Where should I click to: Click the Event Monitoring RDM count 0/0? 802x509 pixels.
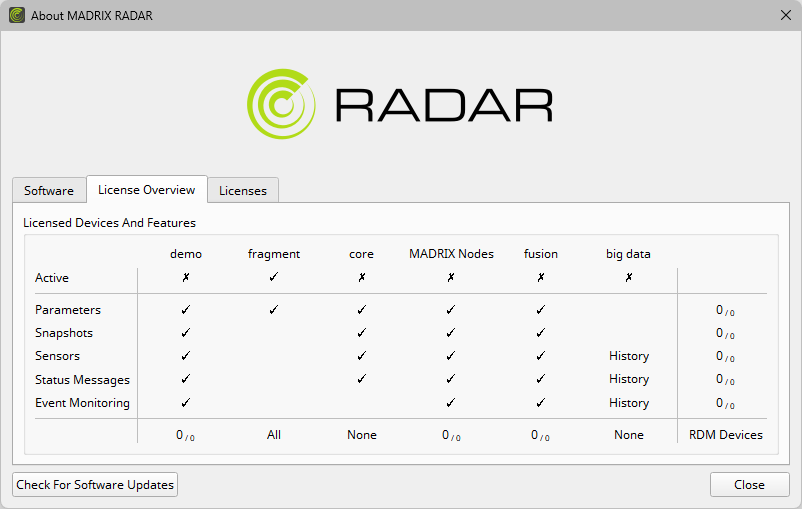(725, 403)
